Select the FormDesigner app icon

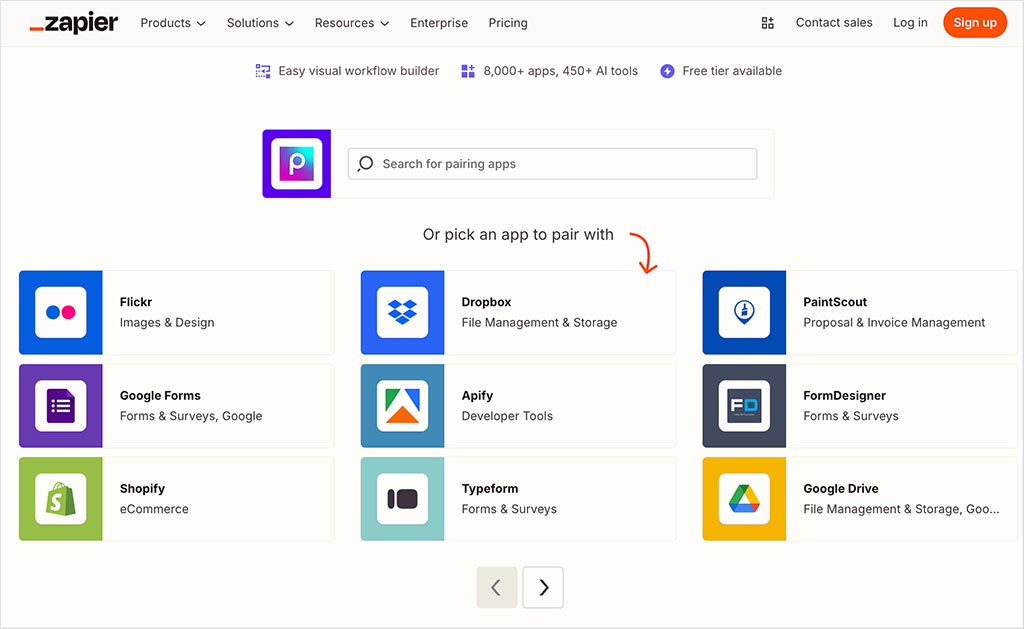pyautogui.click(x=744, y=406)
